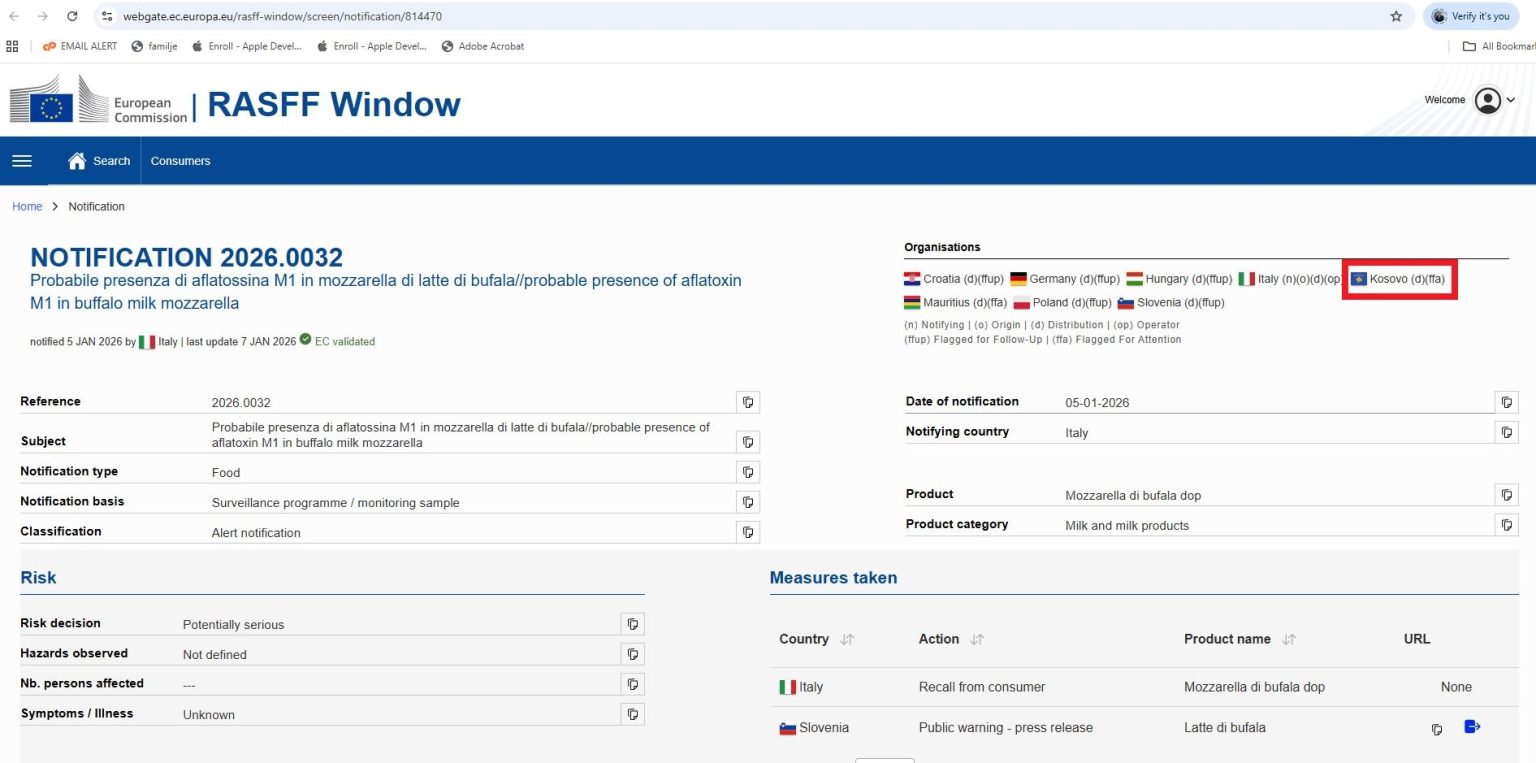Copy the Reference value 2026.0032
The width and height of the screenshot is (1536, 763).
click(x=747, y=402)
